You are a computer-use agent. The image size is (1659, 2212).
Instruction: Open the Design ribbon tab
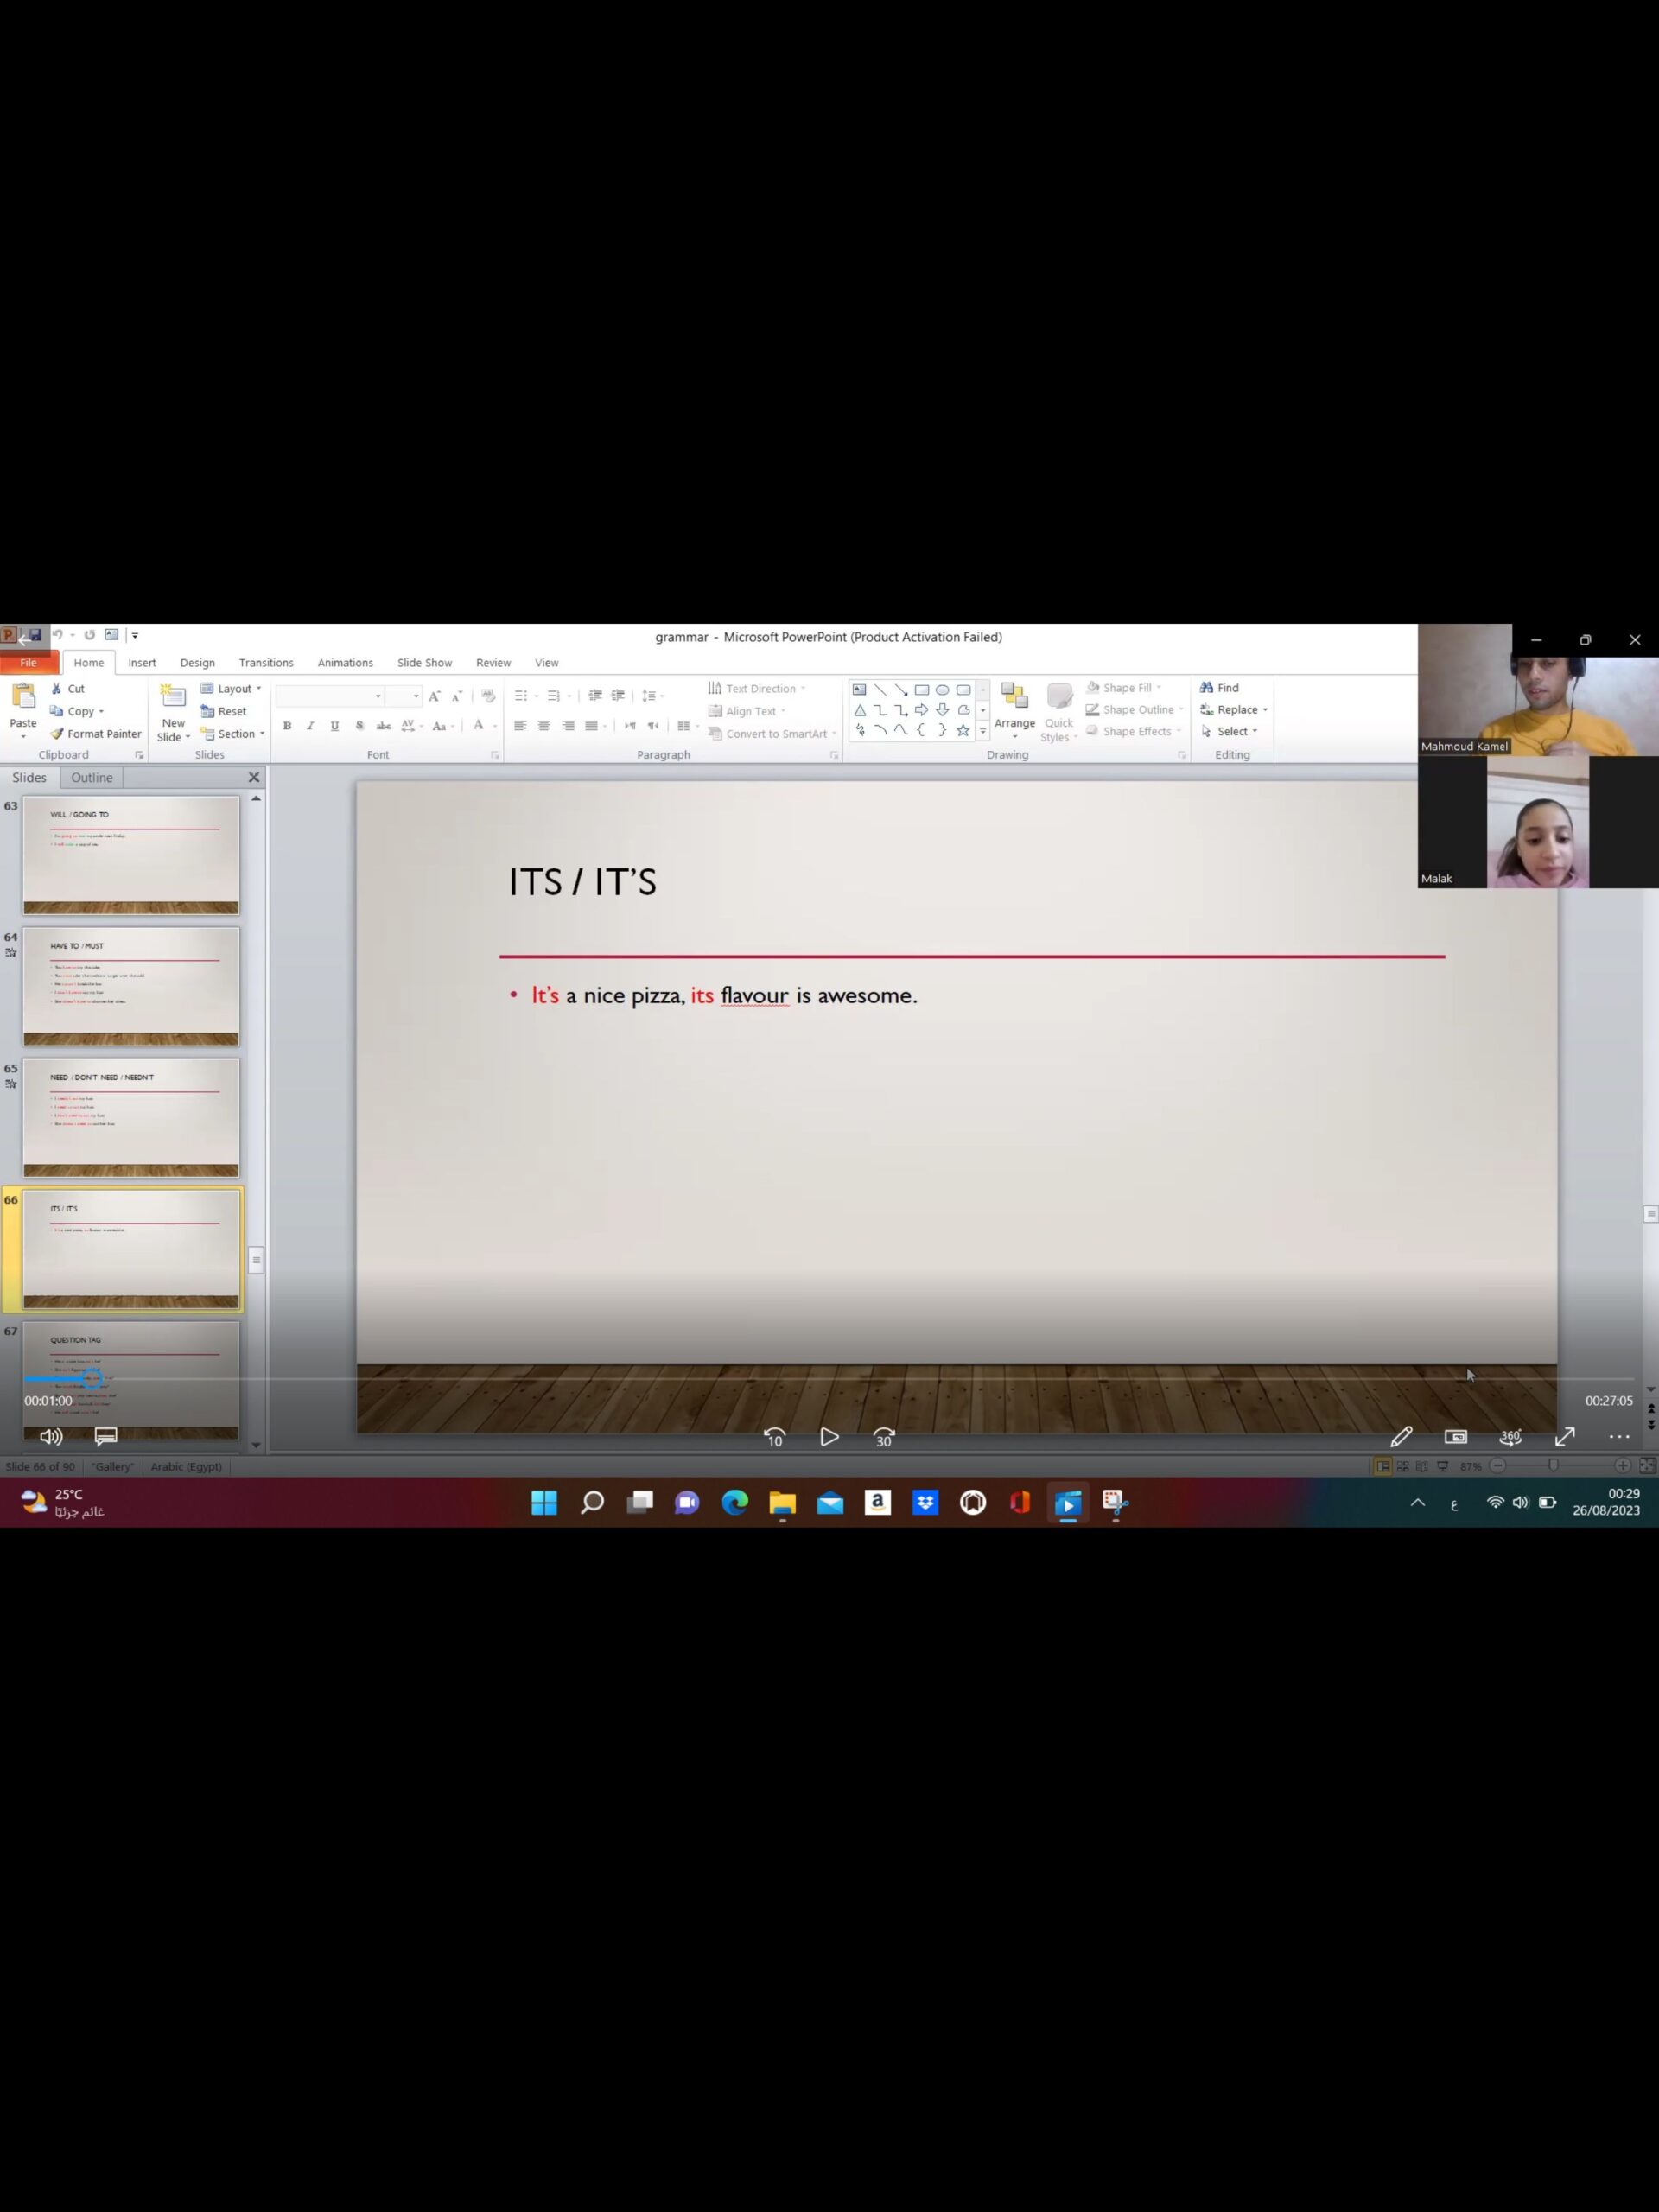197,662
